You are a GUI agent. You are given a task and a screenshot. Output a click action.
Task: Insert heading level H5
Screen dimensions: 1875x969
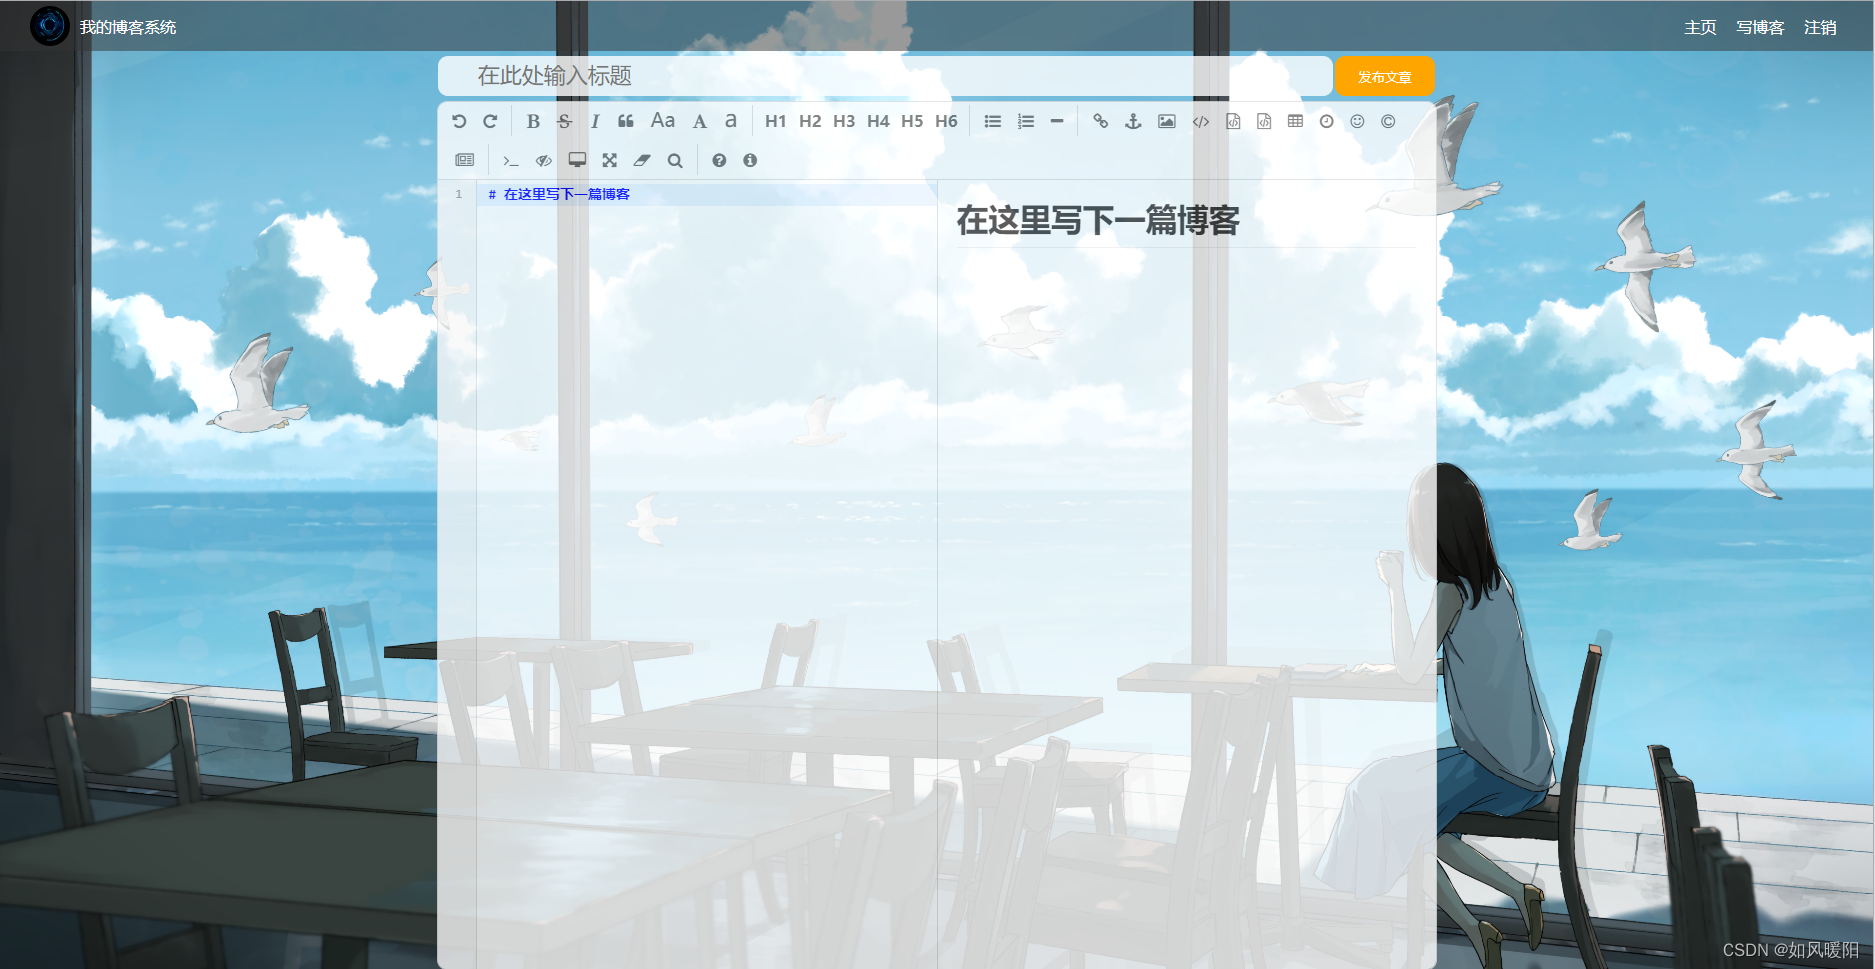(912, 121)
